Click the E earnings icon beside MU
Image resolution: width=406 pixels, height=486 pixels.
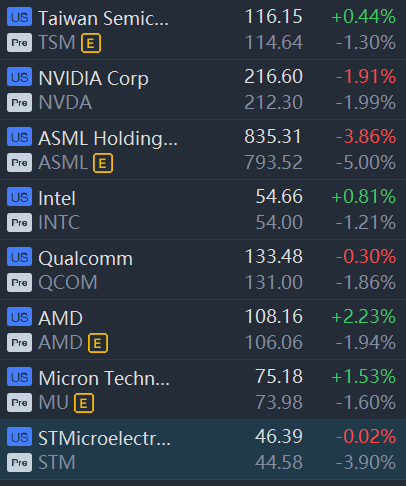84,403
